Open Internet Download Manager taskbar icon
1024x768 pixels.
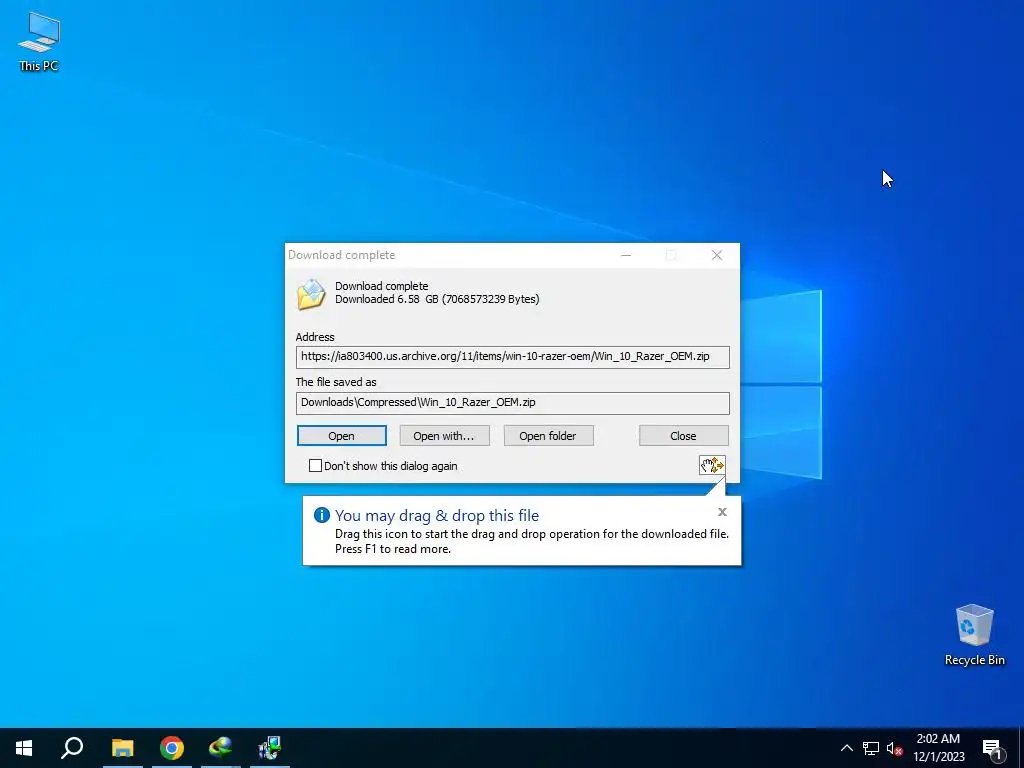point(221,748)
